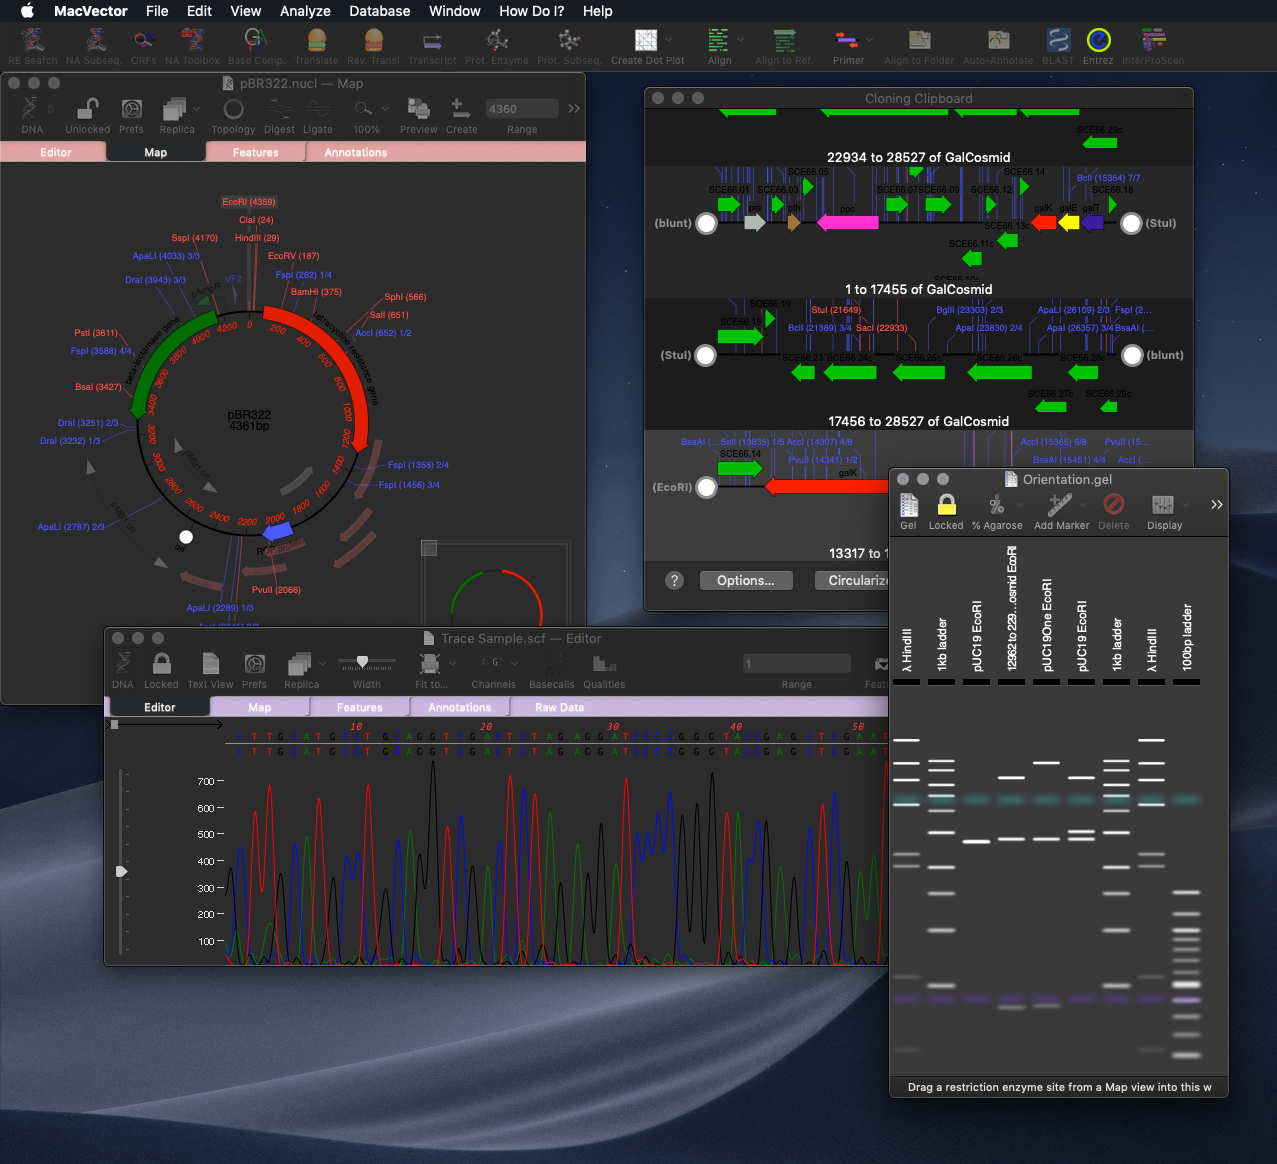This screenshot has width=1277, height=1164.
Task: Open the Raw Data tab in Trace Sample
Action: click(x=559, y=707)
